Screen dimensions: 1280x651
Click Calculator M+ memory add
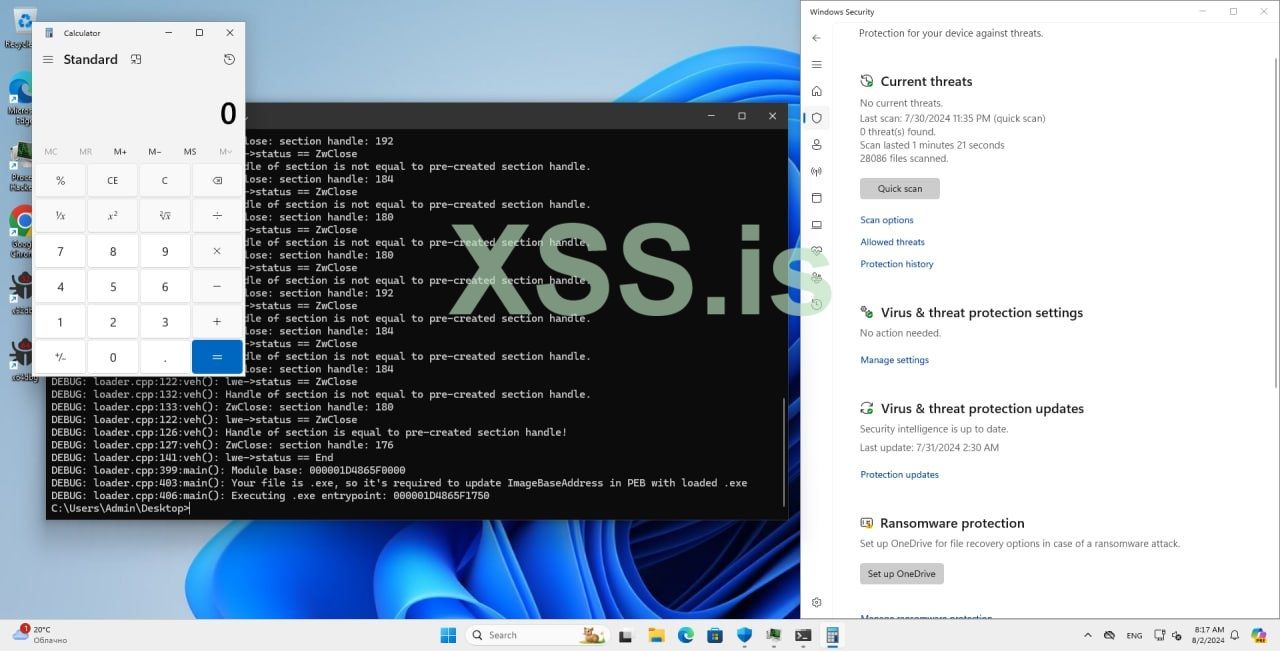[120, 152]
